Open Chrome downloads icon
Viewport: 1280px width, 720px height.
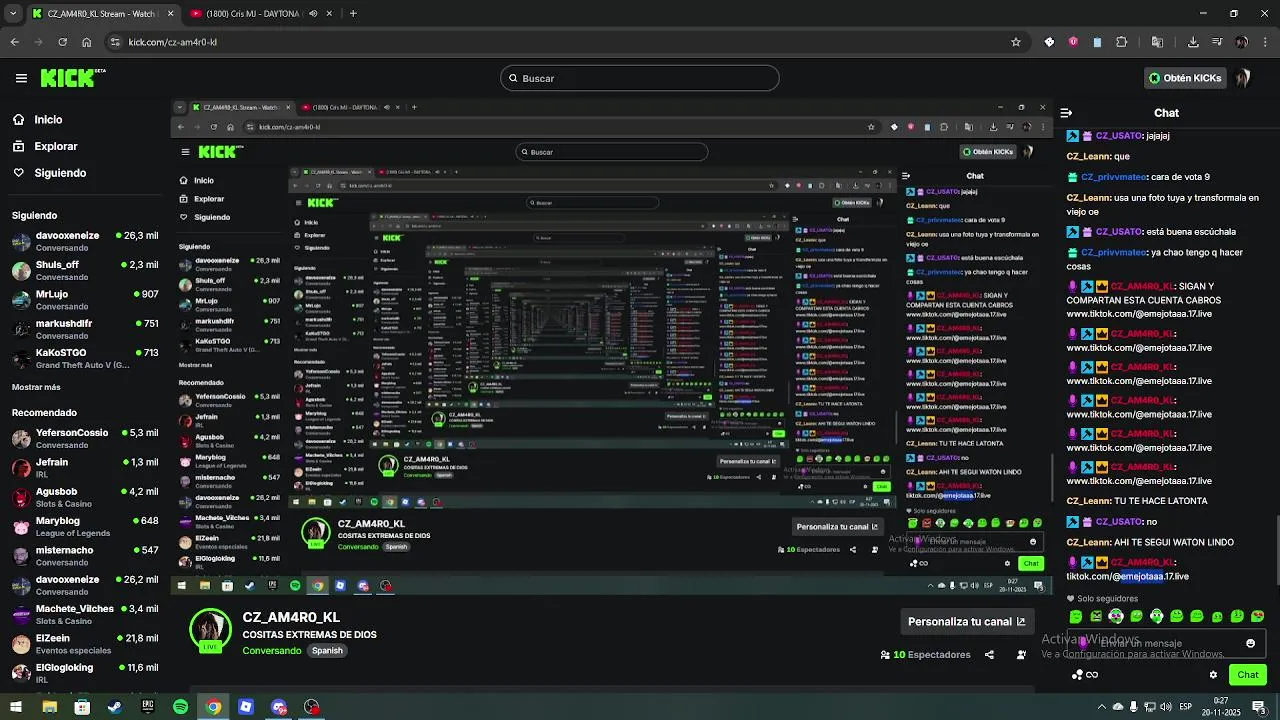1193,42
